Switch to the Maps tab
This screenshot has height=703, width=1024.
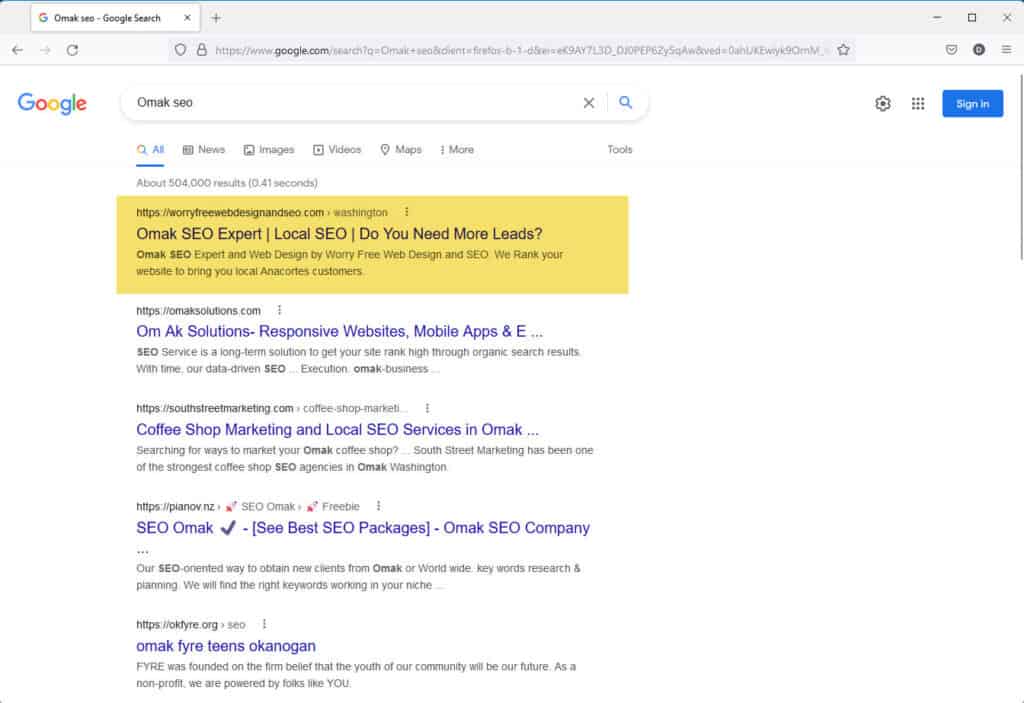401,150
